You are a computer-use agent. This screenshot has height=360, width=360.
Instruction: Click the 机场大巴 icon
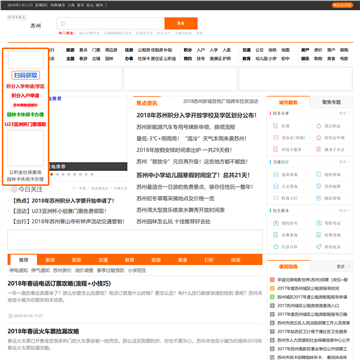(x=275, y=198)
